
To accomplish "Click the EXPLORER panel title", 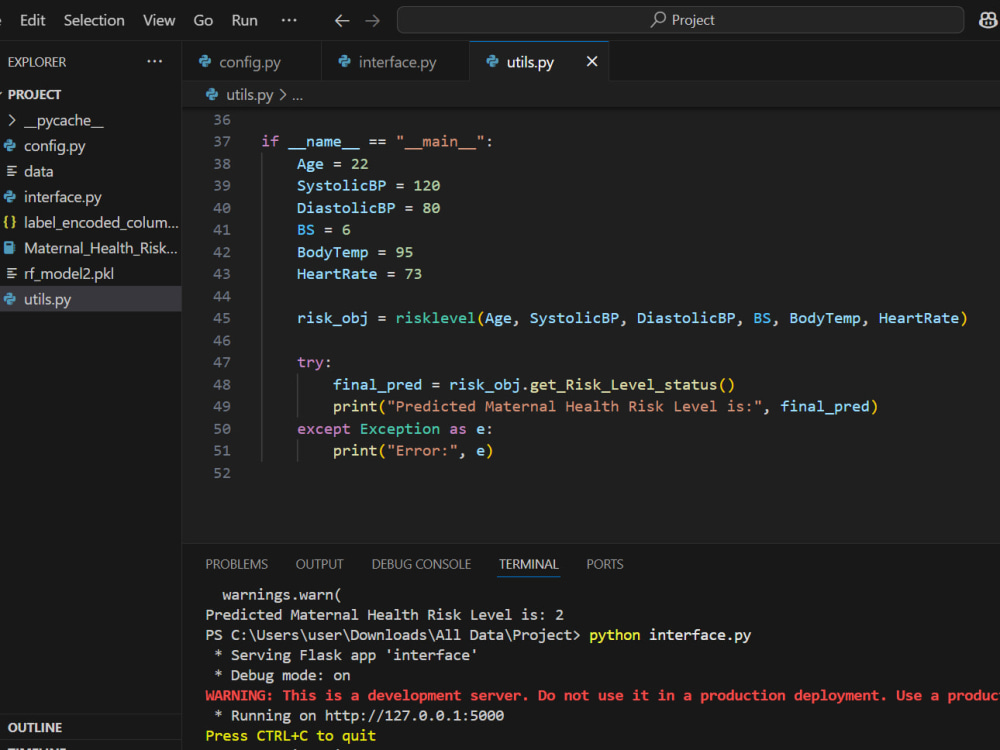I will (x=36, y=62).
